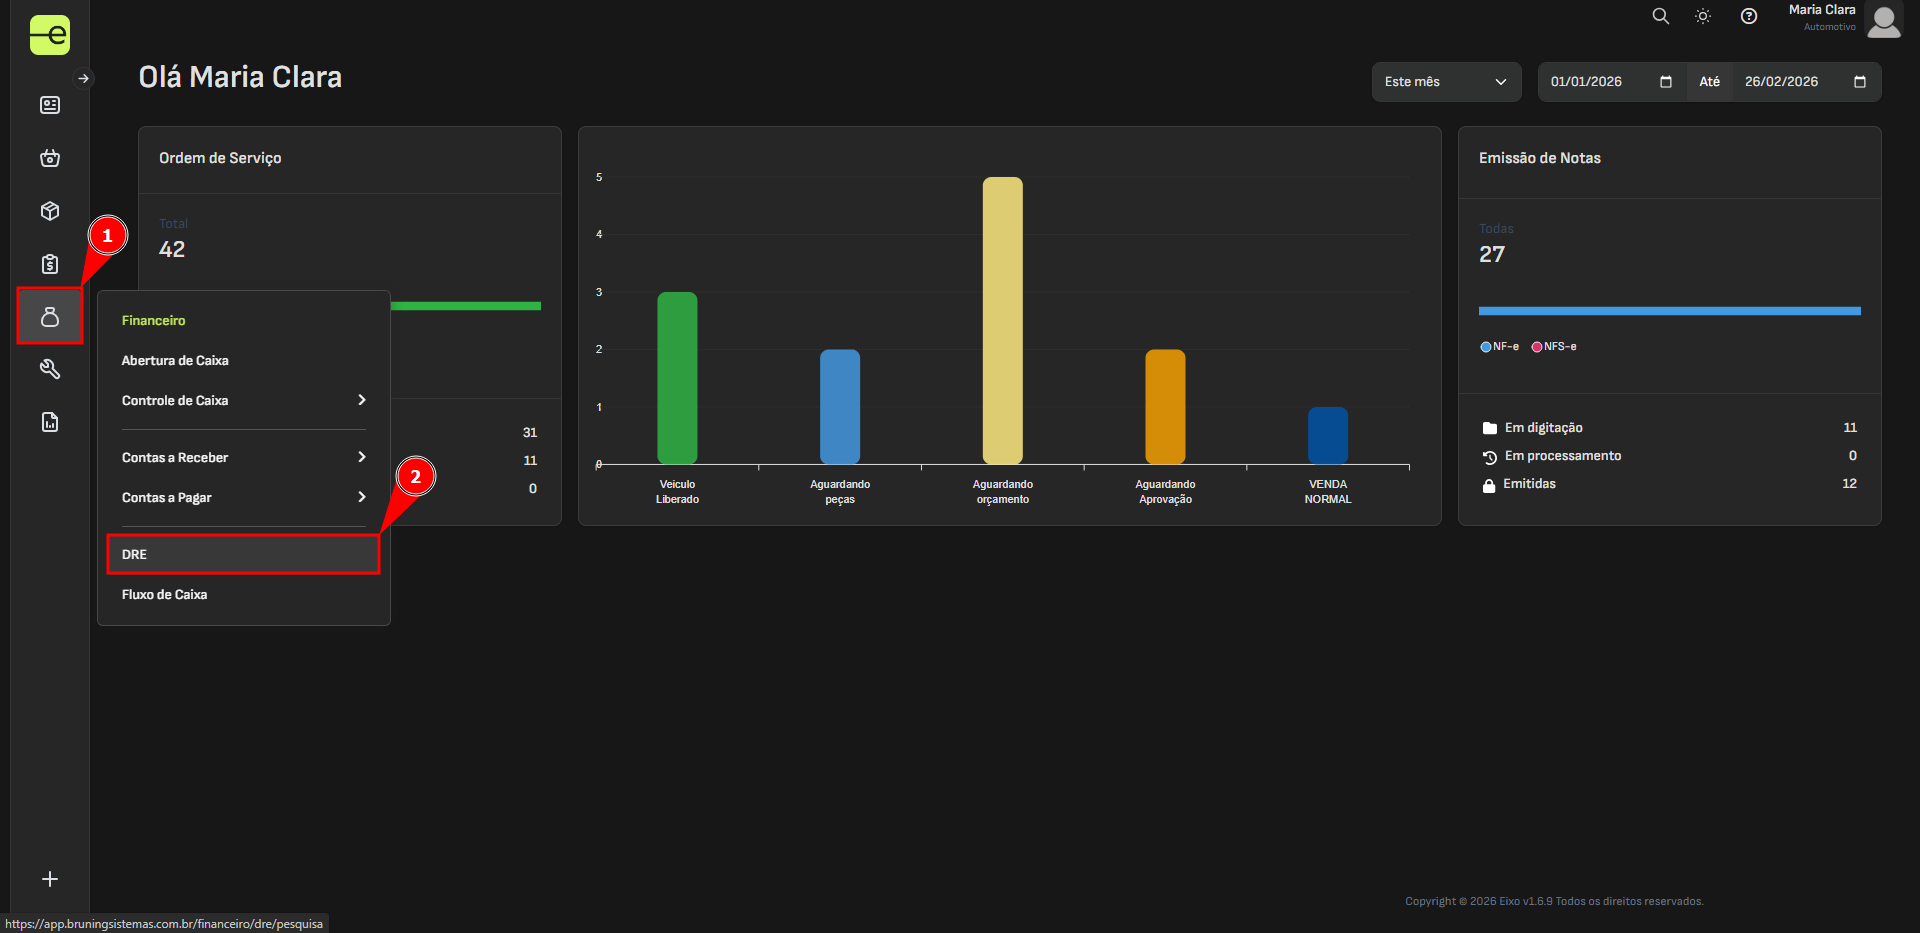The image size is (1920, 933).
Task: Open the Financeiro money bag sidebar icon
Action: pos(50,317)
